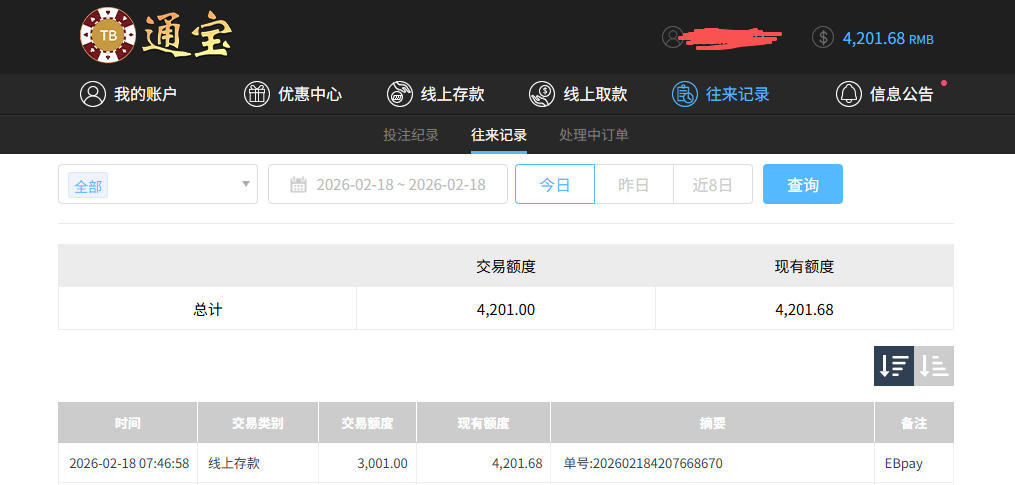1015x485 pixels.
Task: Click the 通宝 TB chip logo
Action: [x=107, y=35]
